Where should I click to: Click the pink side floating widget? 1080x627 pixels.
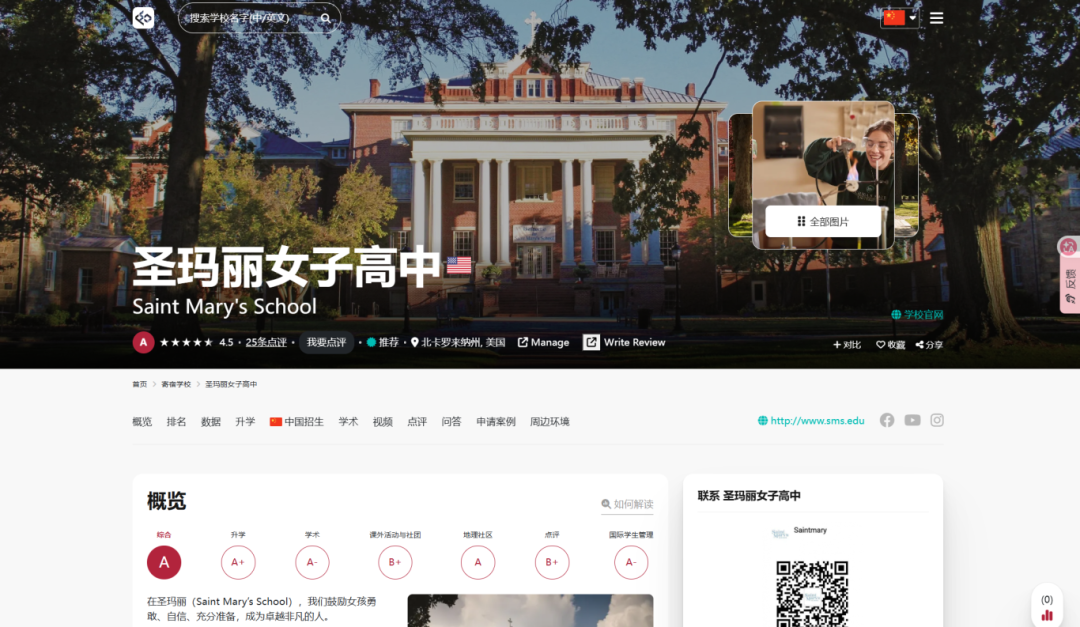point(1069,274)
